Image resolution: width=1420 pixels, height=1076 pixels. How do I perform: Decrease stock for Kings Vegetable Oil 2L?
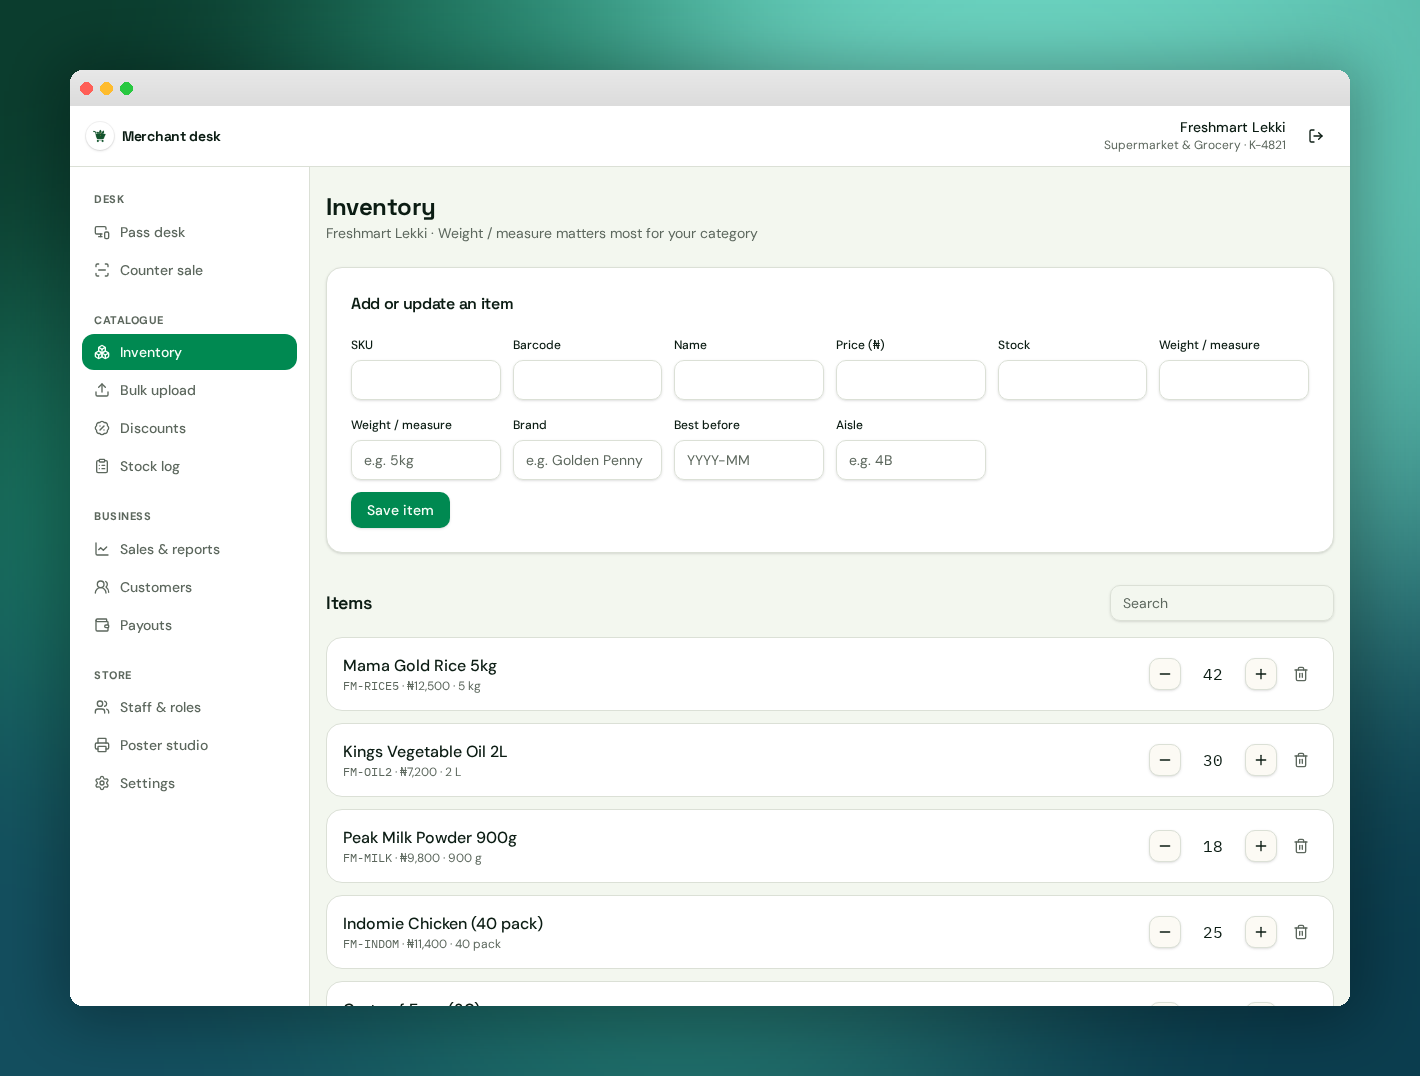tap(1165, 760)
